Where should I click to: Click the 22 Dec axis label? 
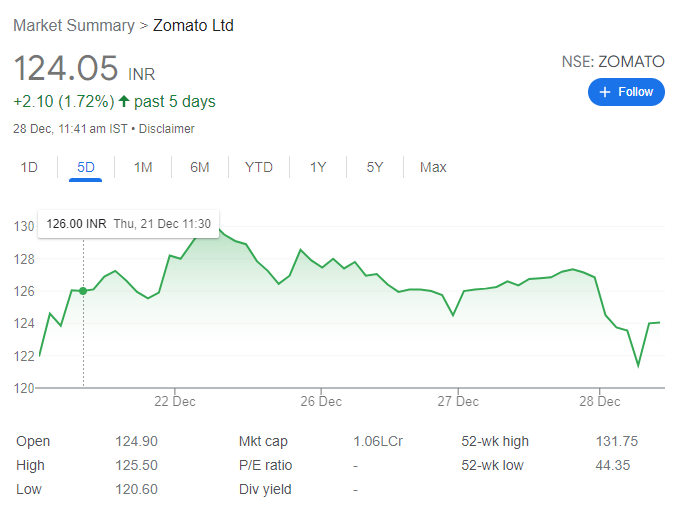coord(175,402)
